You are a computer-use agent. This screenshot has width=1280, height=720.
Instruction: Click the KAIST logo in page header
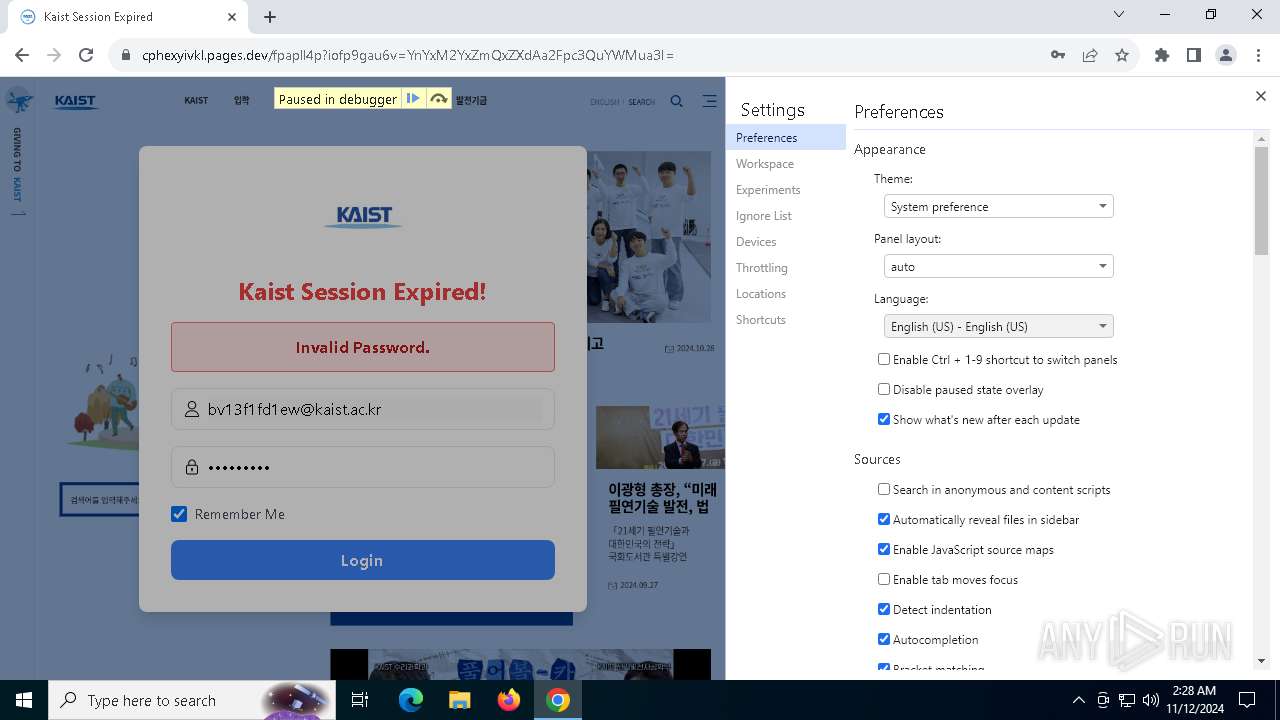click(76, 101)
